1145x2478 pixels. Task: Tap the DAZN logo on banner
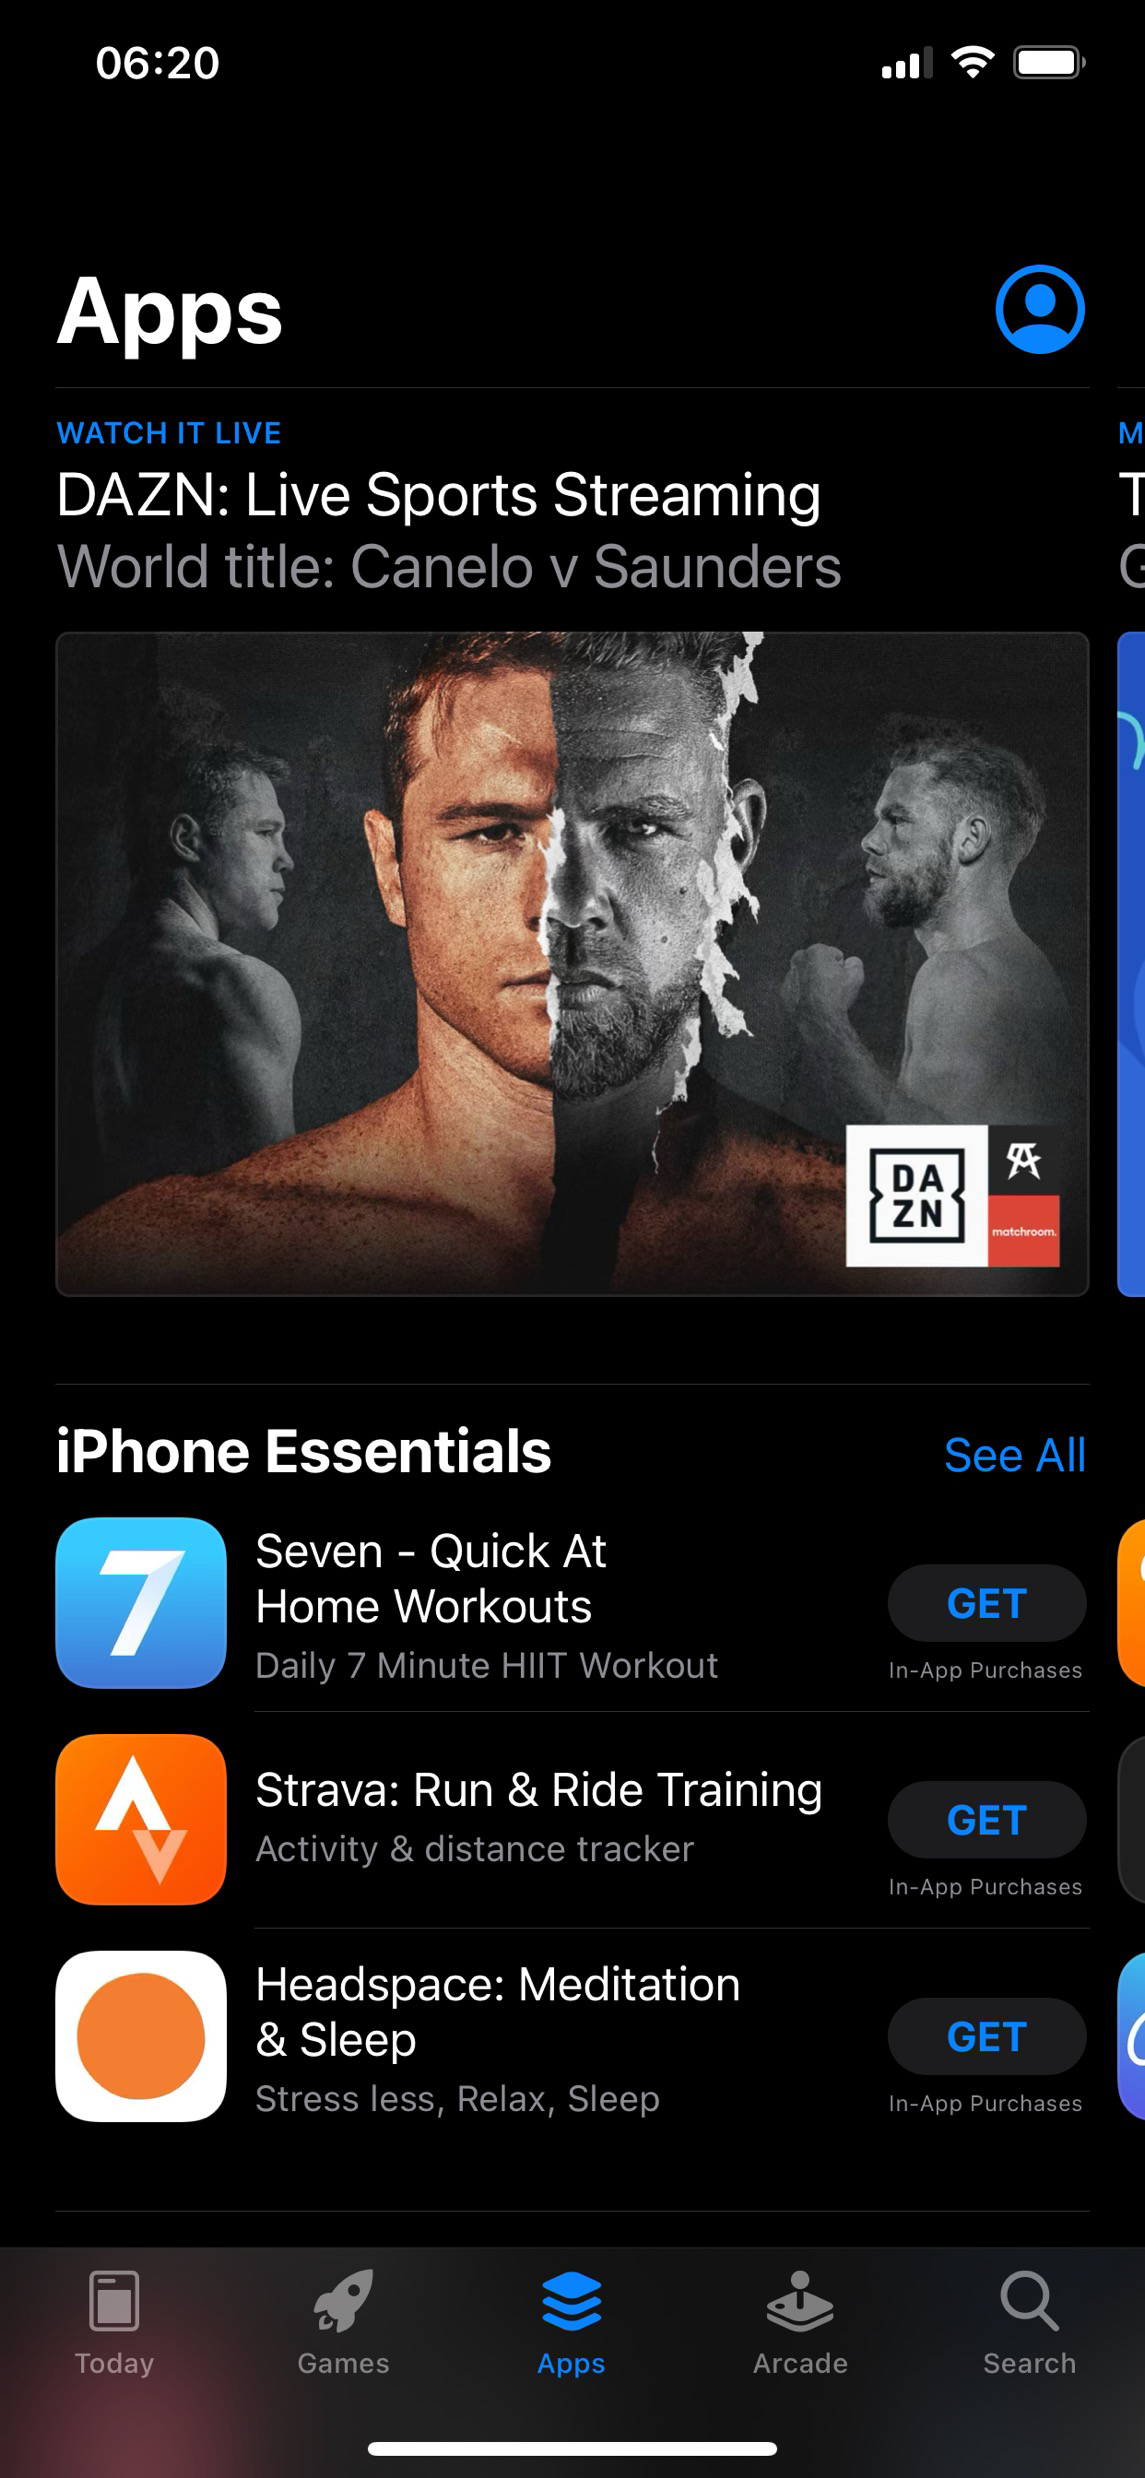click(x=917, y=1196)
